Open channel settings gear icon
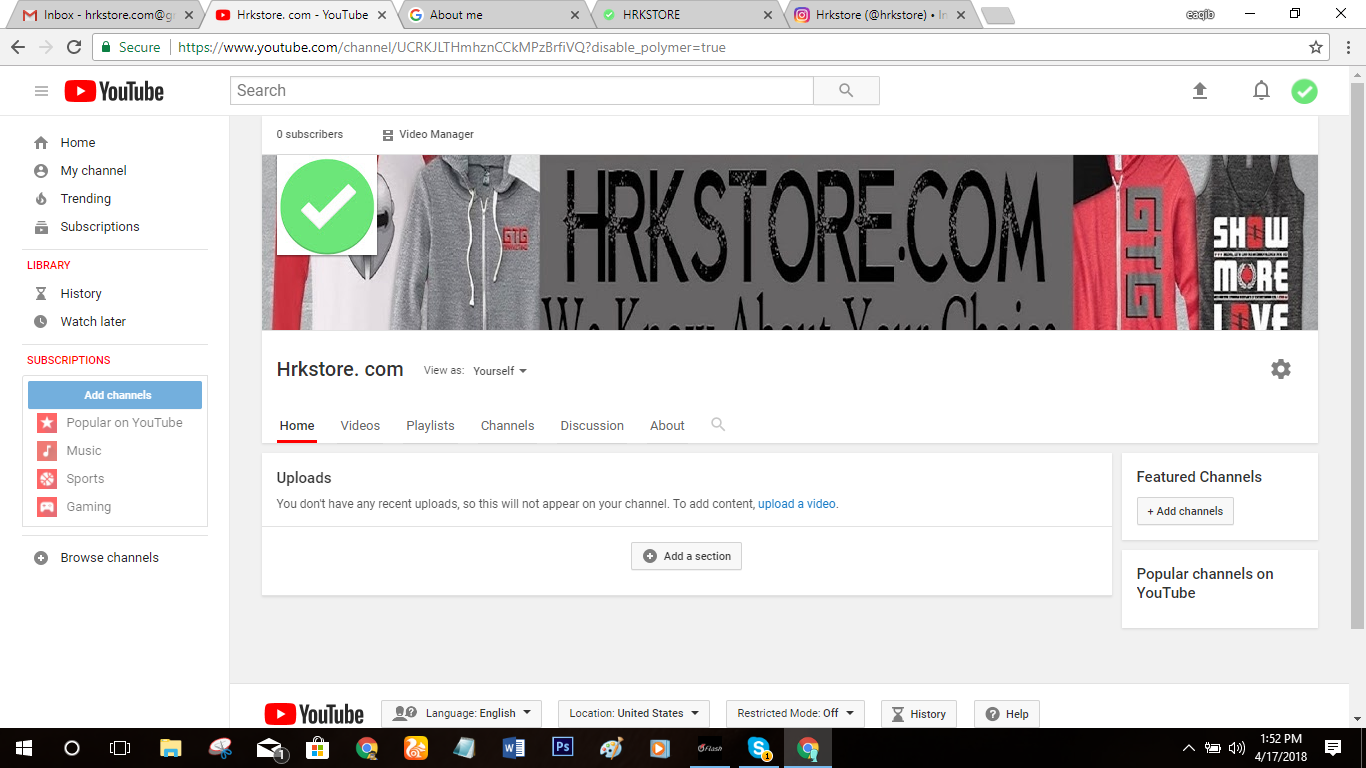 (1281, 369)
